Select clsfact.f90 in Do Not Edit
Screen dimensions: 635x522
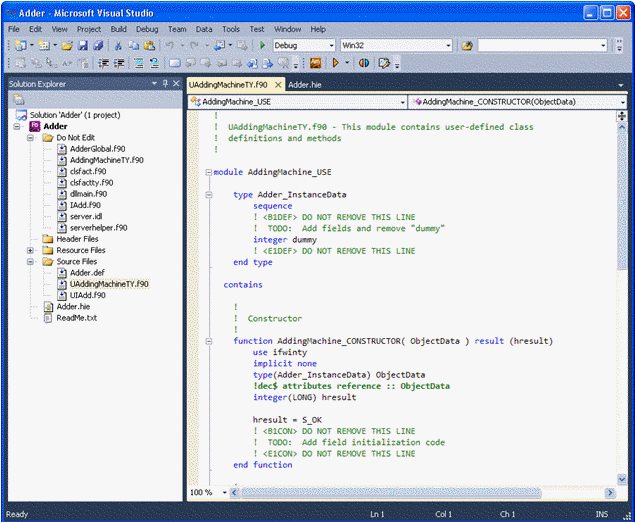point(88,172)
